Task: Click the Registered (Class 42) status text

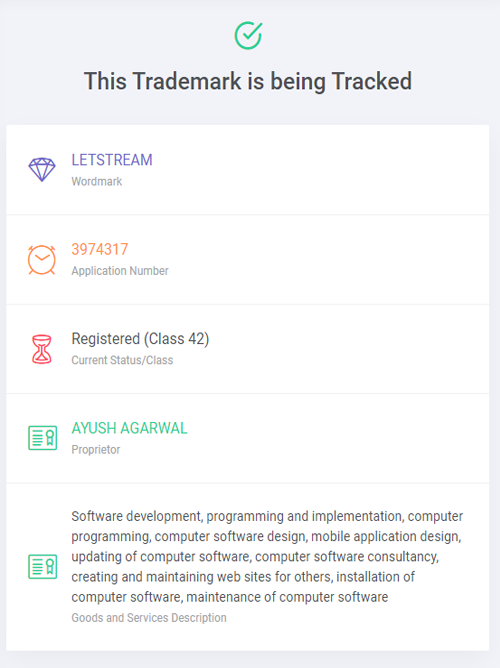Action: coord(141,339)
